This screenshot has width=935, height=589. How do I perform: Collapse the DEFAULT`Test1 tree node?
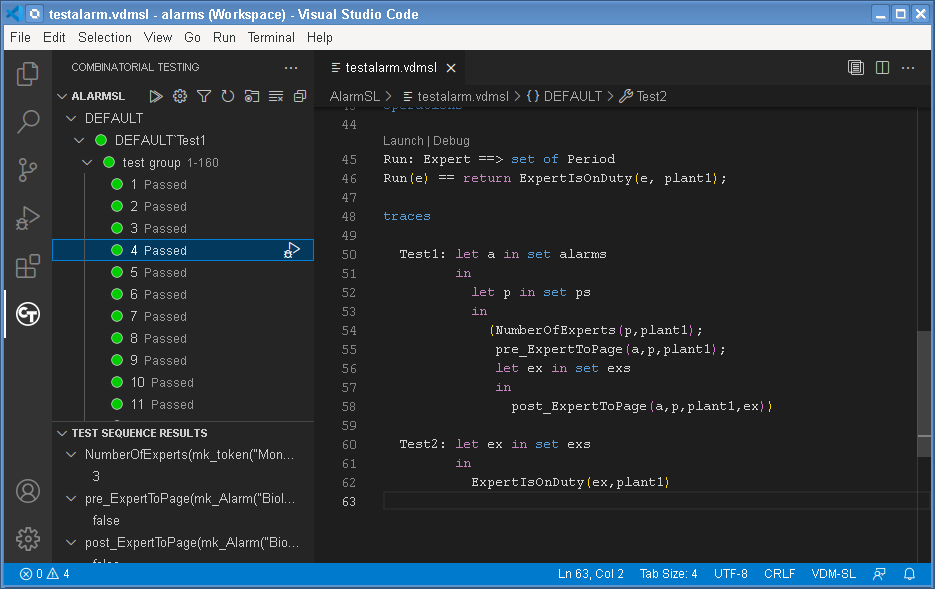tap(80, 140)
